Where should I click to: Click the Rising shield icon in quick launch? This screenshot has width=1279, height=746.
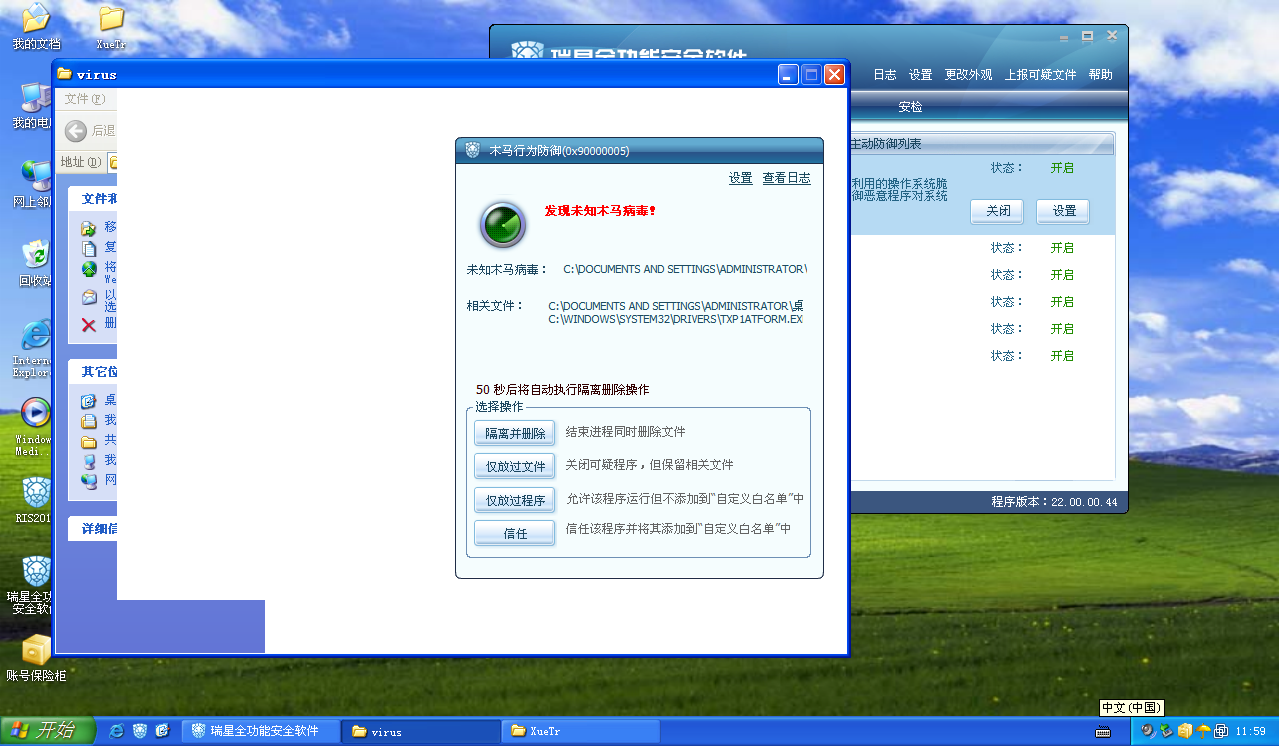tap(140, 731)
